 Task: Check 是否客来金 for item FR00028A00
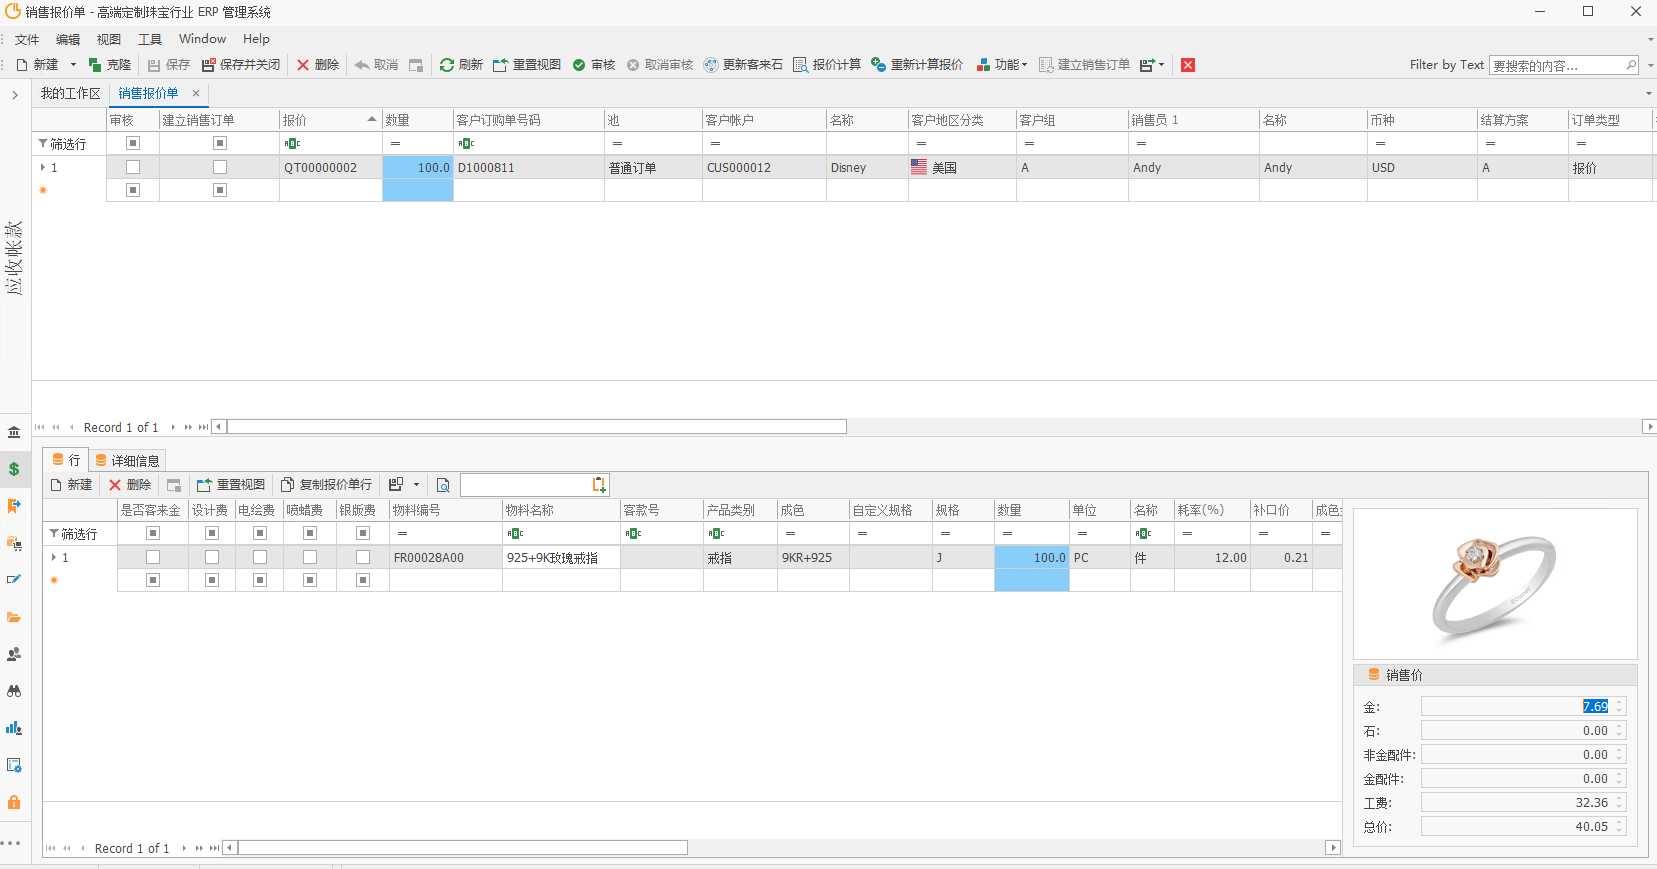click(x=153, y=557)
